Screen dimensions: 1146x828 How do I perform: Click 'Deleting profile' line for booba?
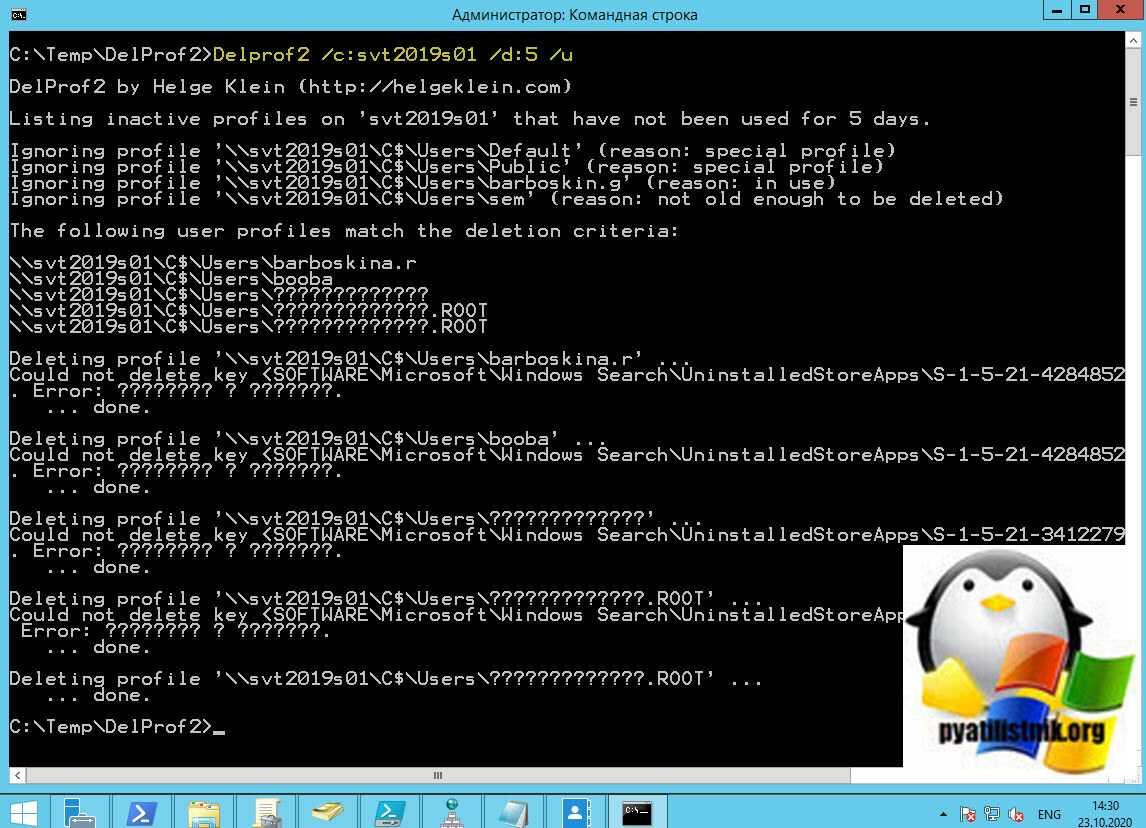(307, 439)
